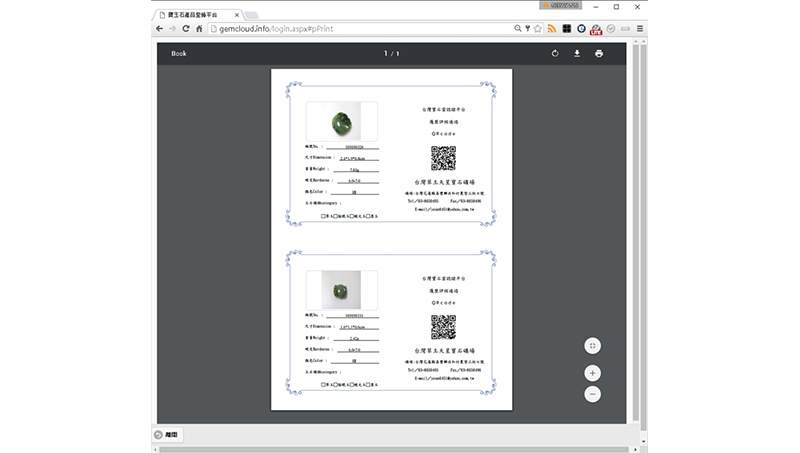Viewport: 800px width, 453px height.
Task: Click the RSS feed extension icon
Action: (551, 29)
